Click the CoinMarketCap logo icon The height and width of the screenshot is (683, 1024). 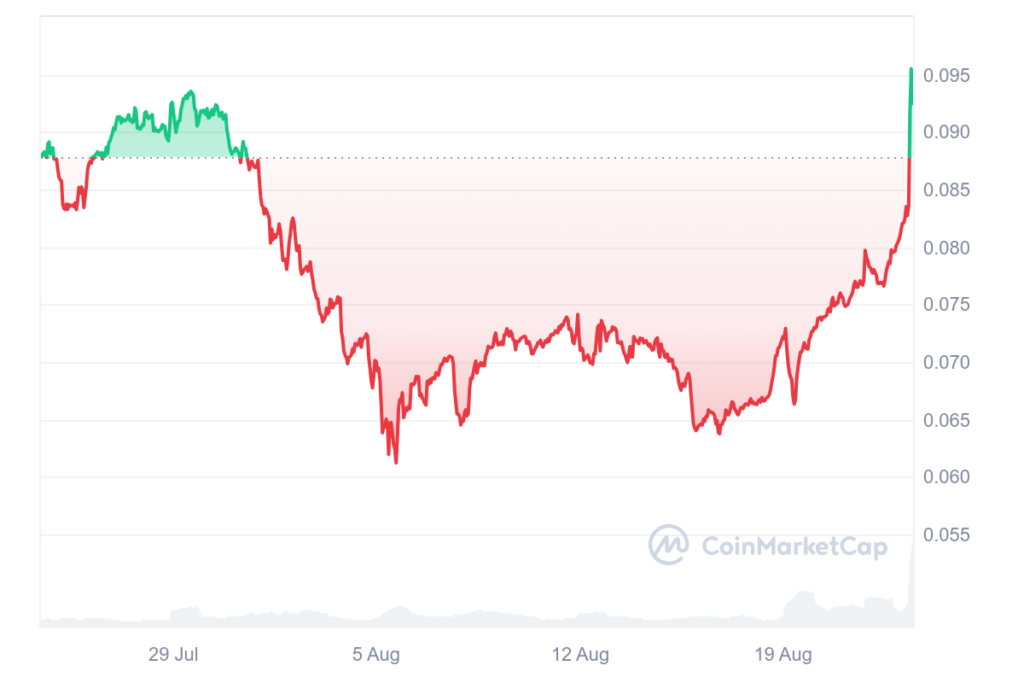[668, 545]
